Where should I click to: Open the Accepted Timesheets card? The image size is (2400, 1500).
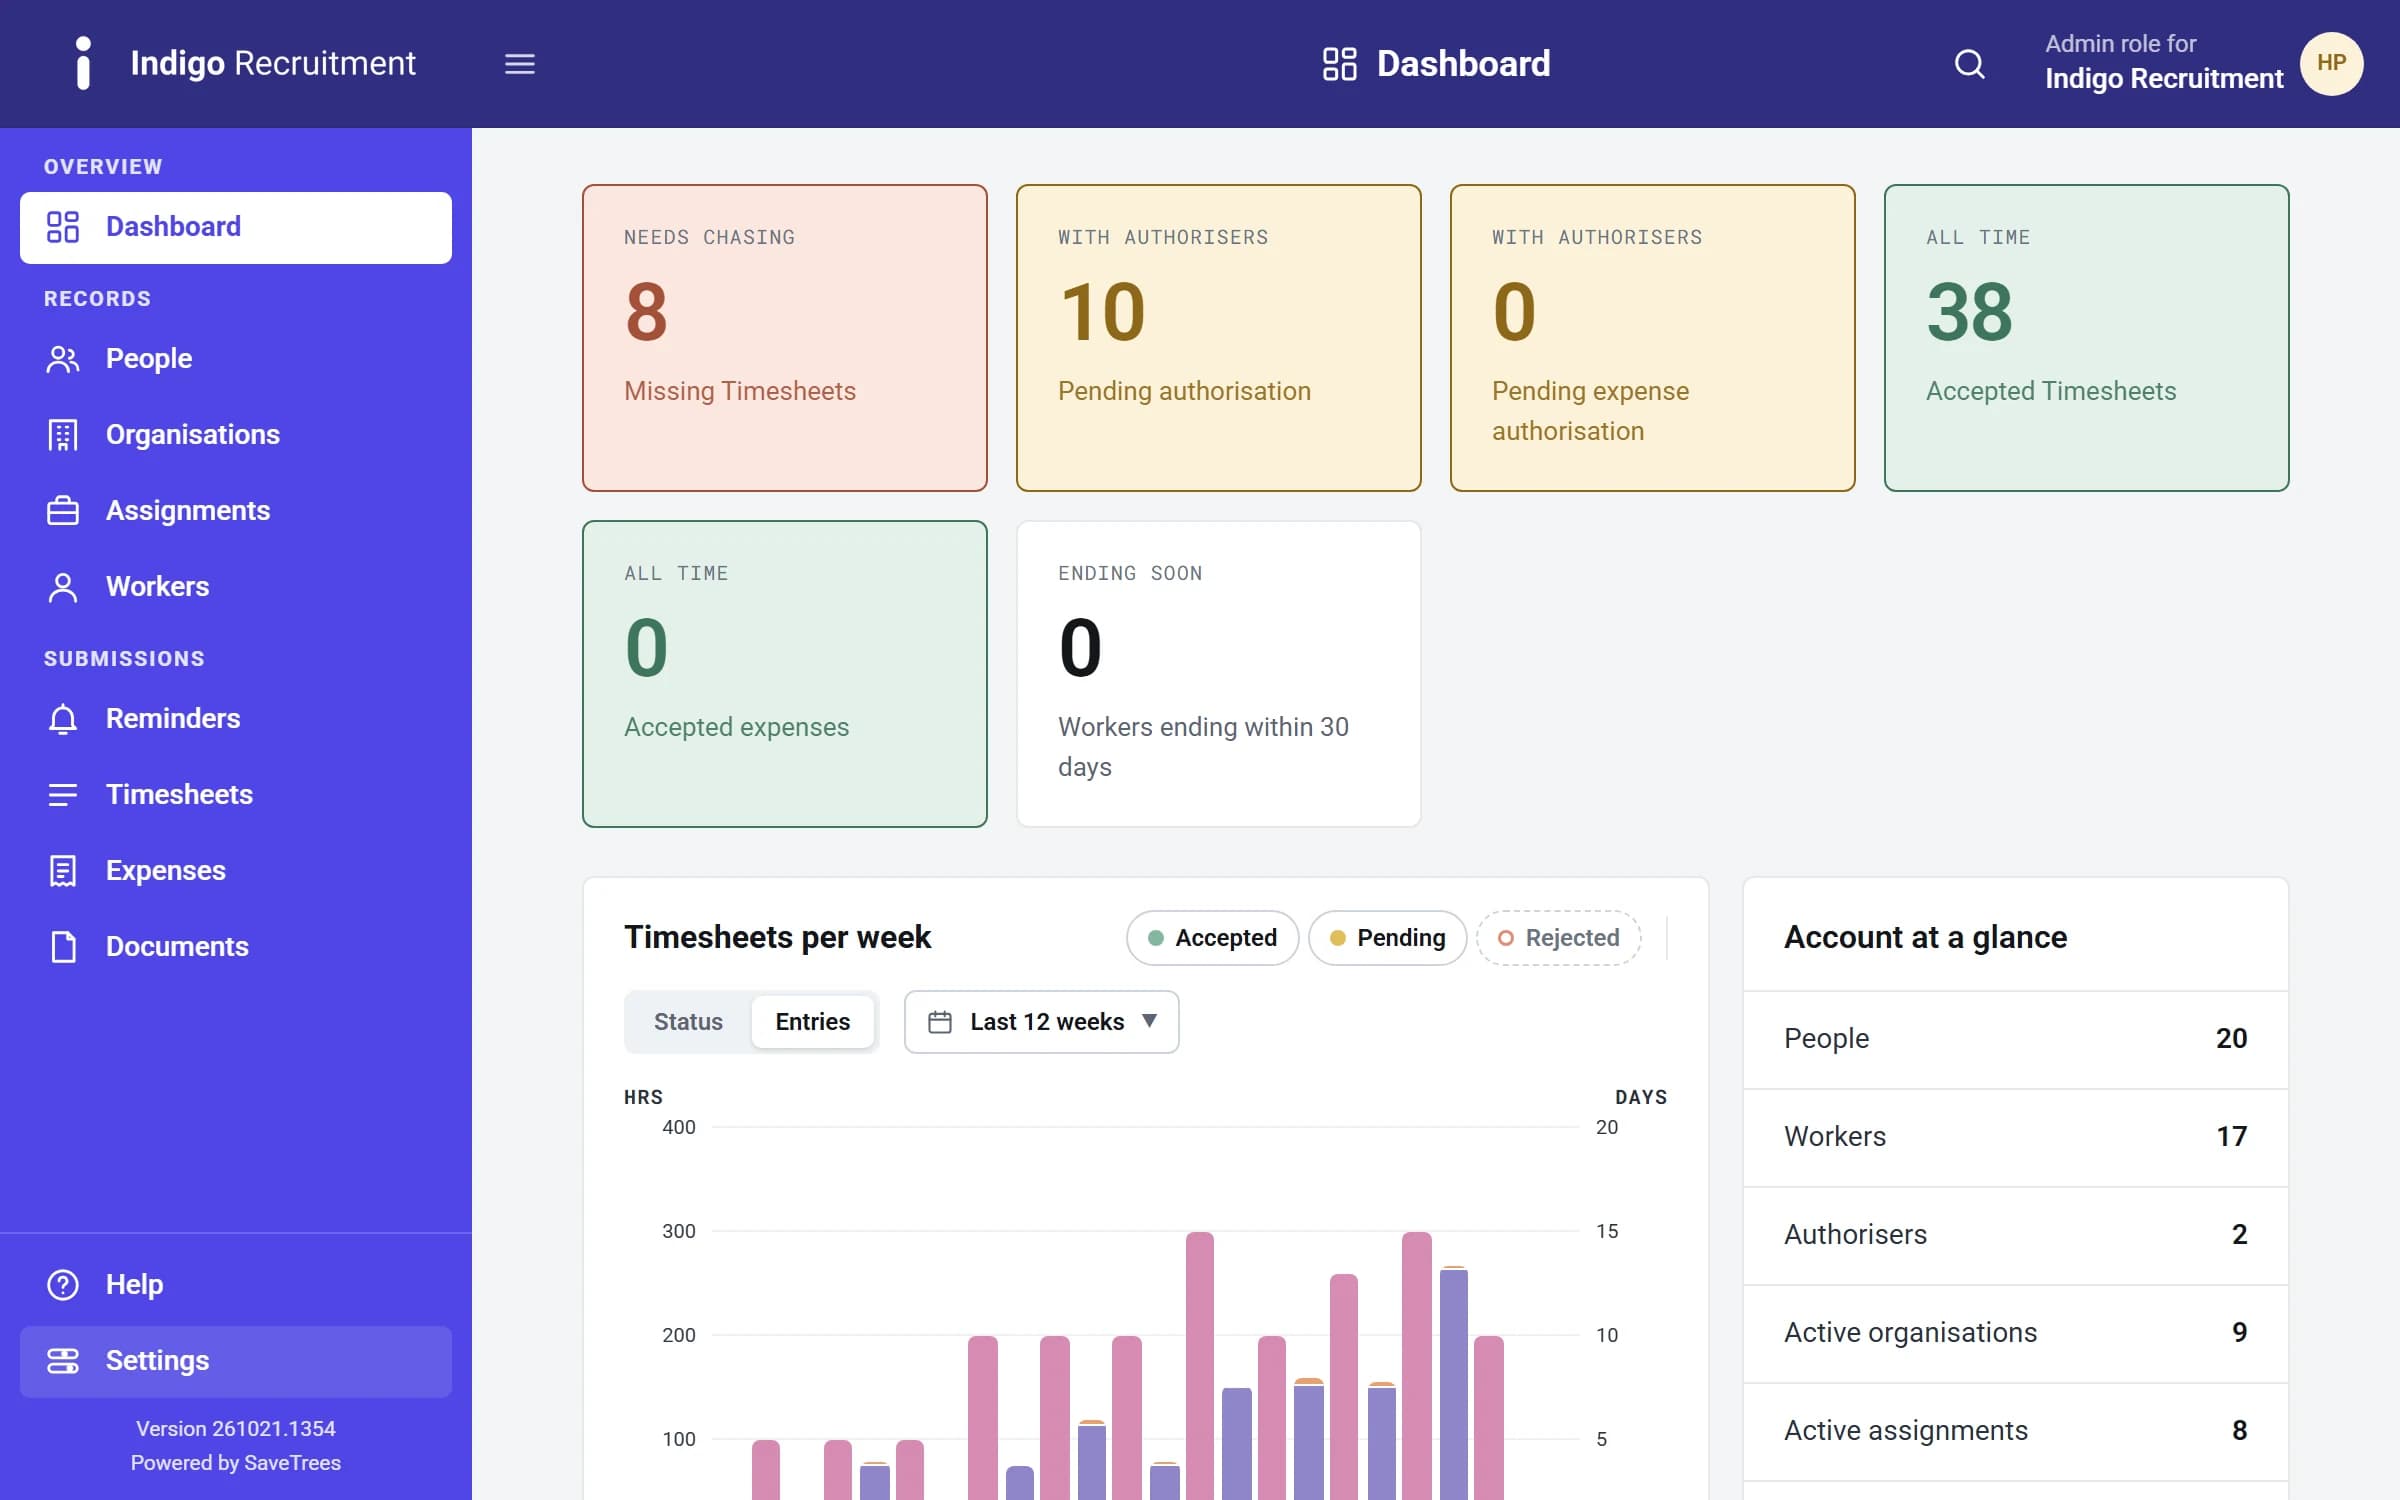2087,338
